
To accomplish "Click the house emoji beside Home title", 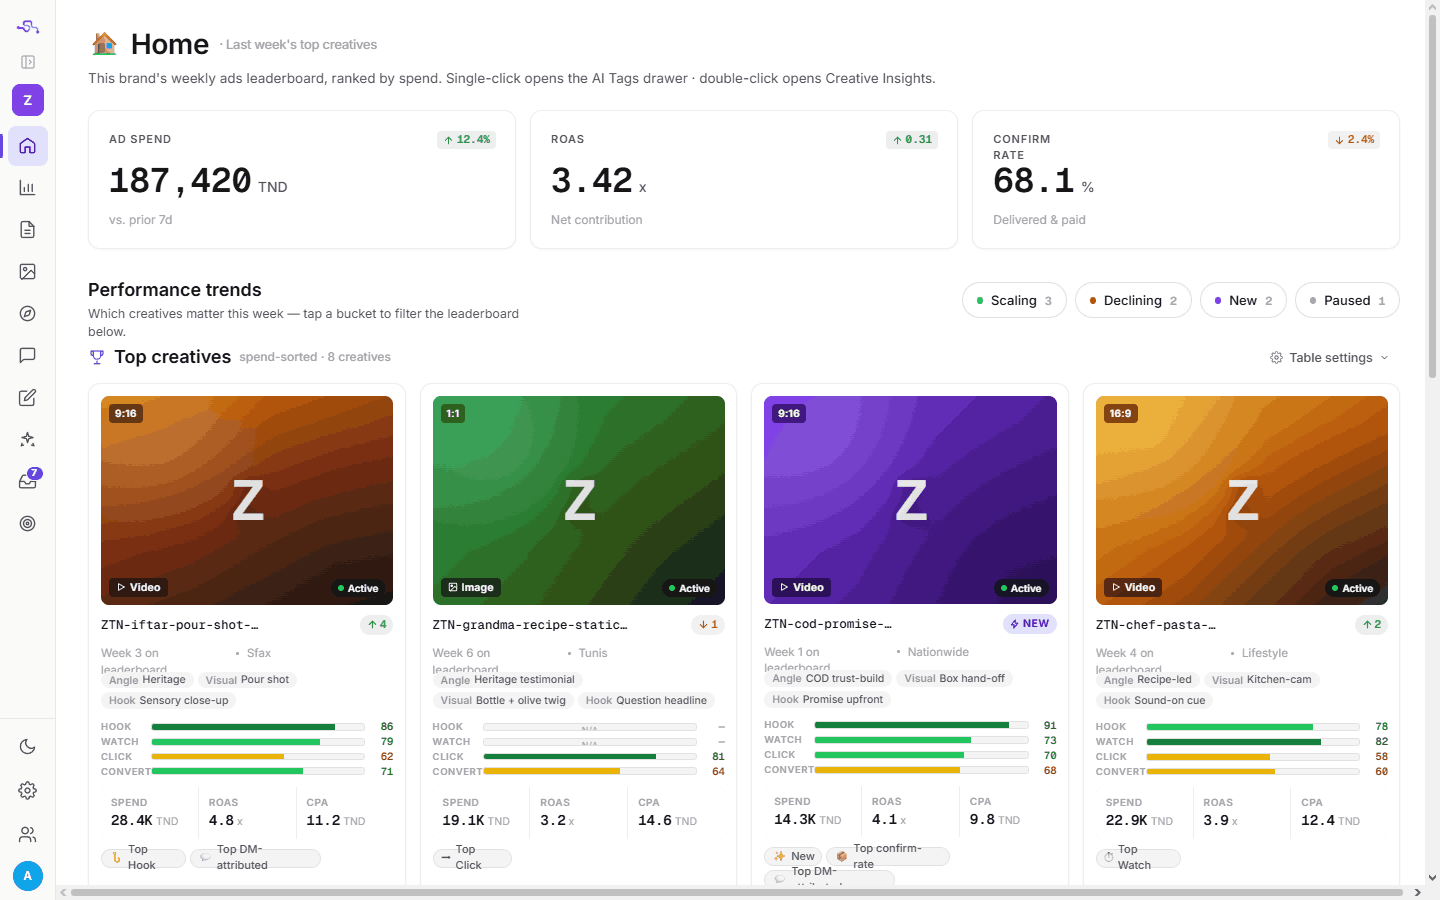I will pos(104,44).
